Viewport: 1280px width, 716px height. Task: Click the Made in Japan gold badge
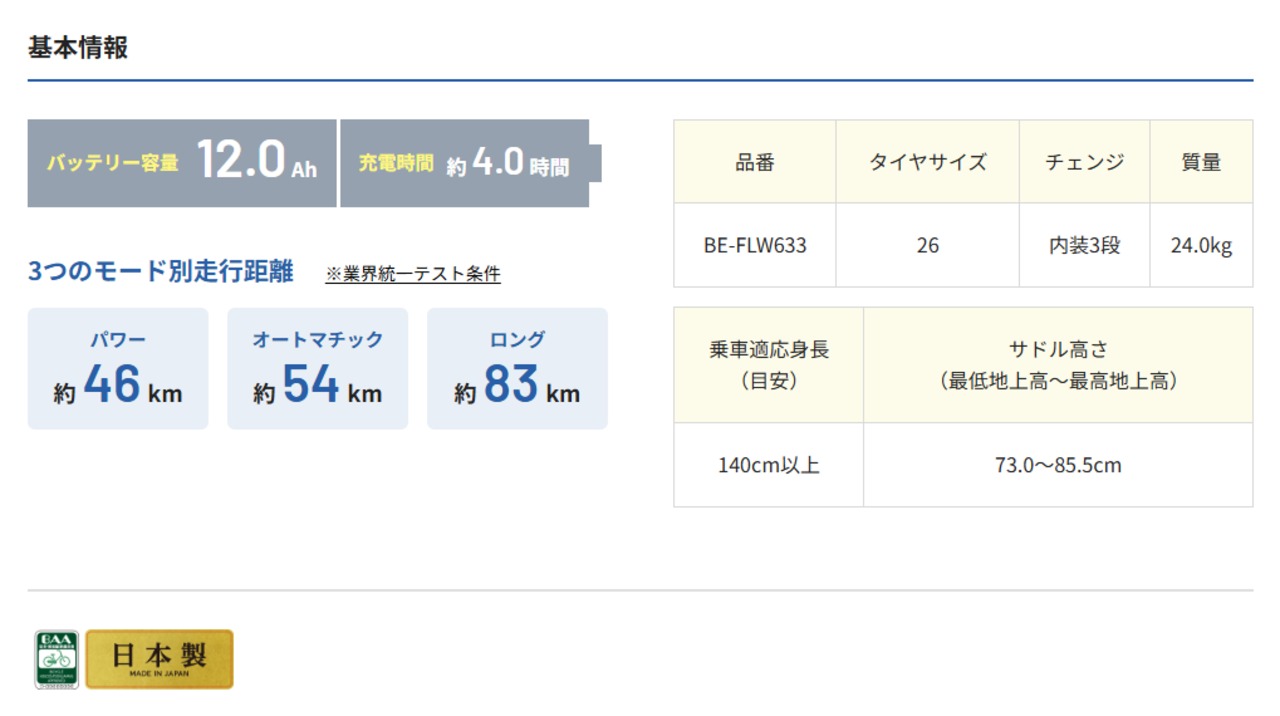[159, 659]
